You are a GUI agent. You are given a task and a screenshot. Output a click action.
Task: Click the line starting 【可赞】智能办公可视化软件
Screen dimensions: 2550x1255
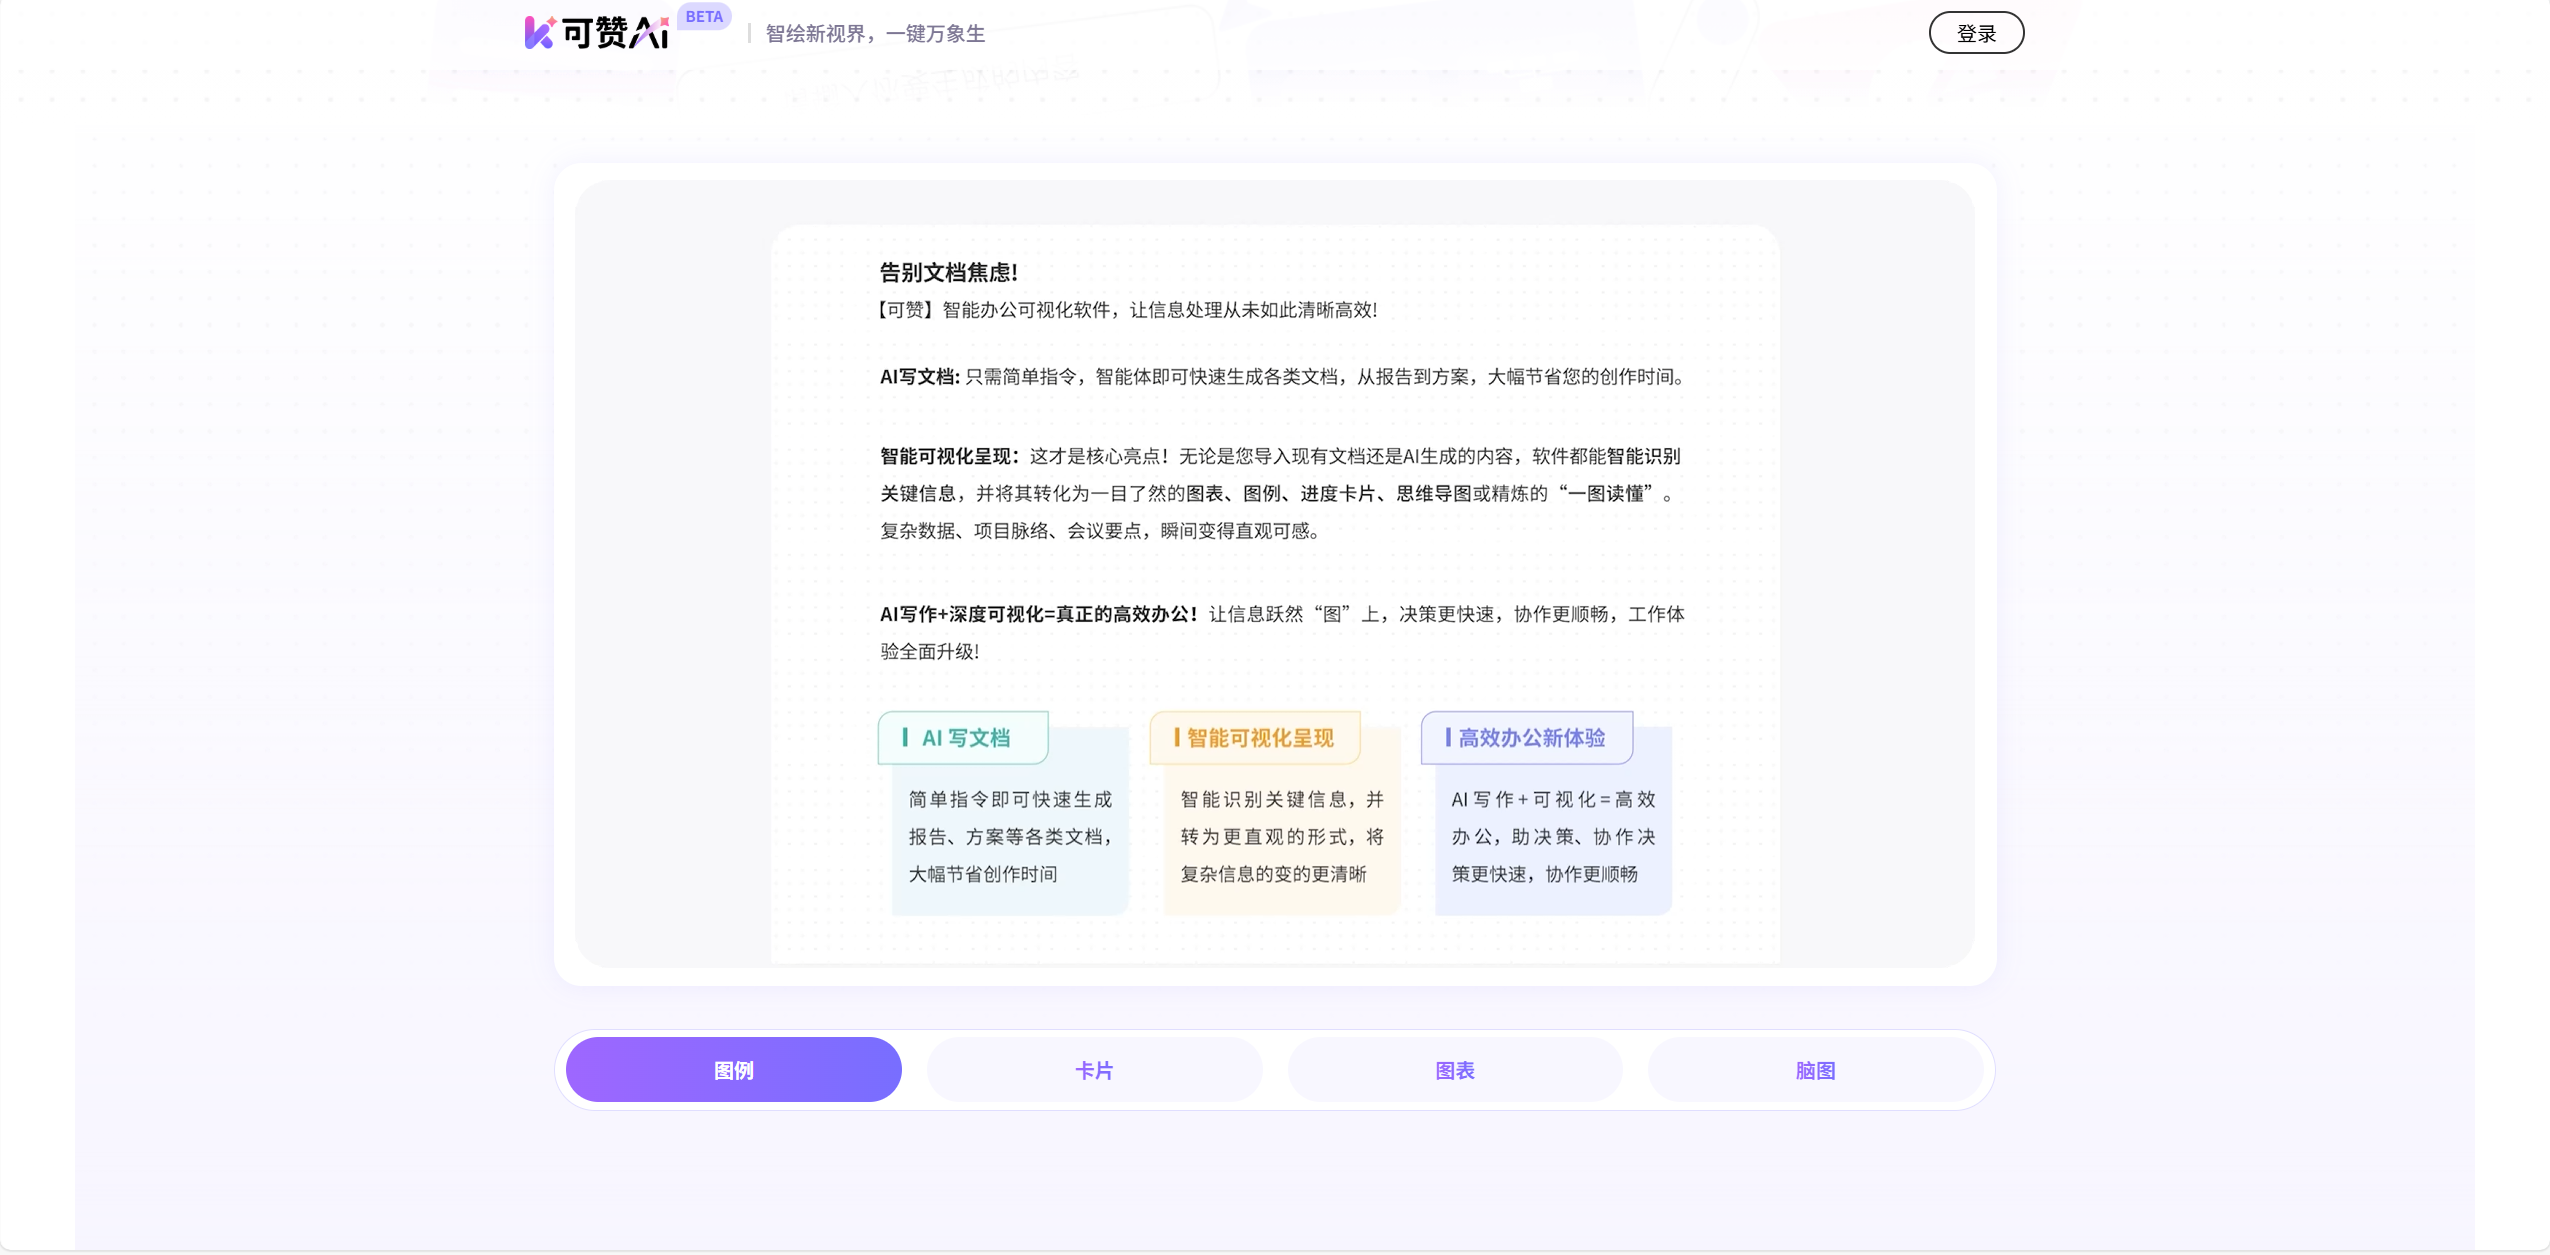pyautogui.click(x=1128, y=310)
